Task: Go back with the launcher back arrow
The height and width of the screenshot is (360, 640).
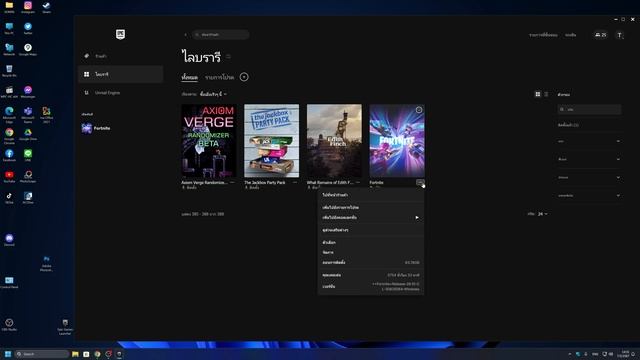Action: point(185,35)
